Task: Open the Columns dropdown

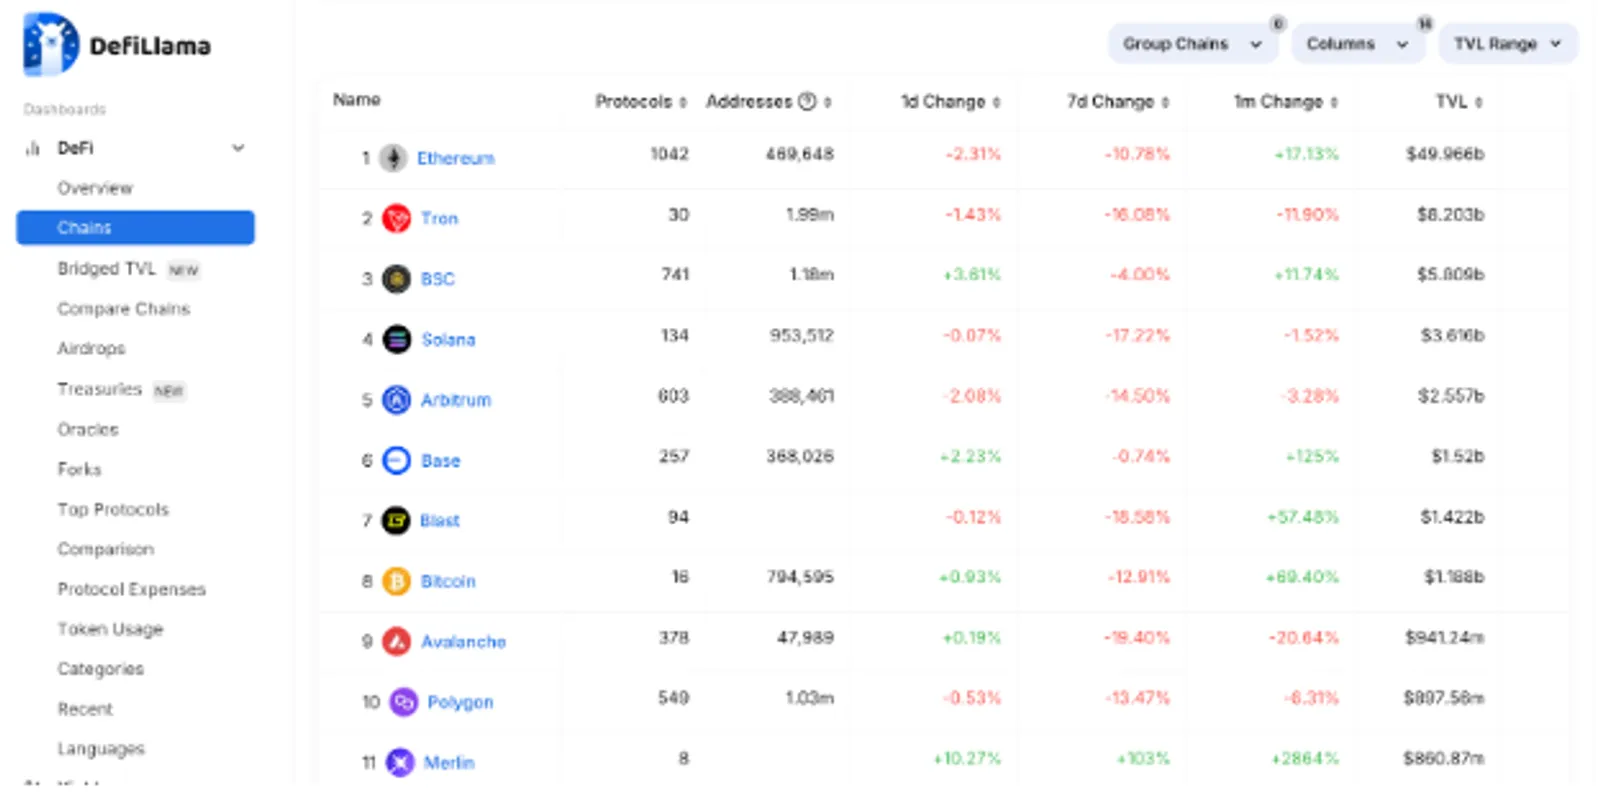Action: (x=1358, y=44)
